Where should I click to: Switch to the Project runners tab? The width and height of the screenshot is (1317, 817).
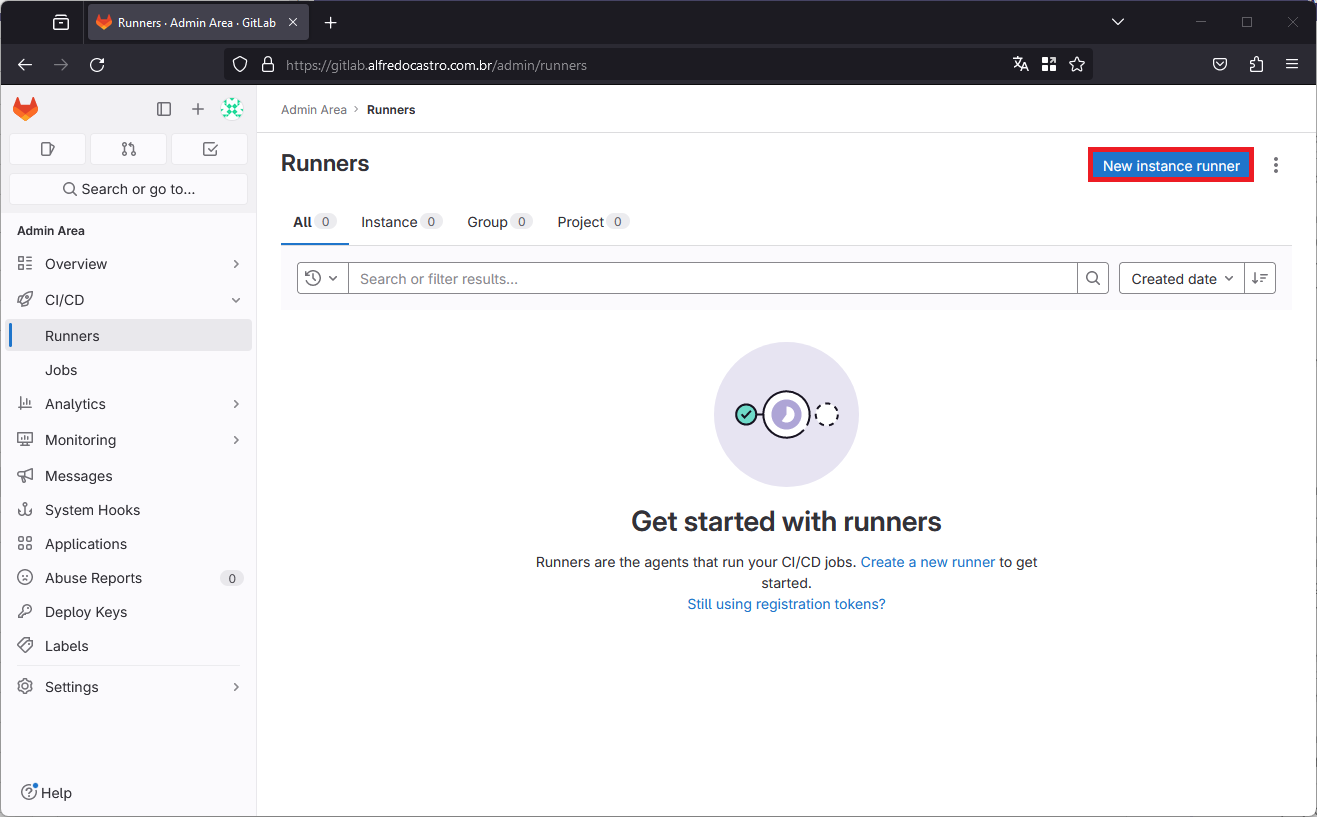click(x=593, y=222)
